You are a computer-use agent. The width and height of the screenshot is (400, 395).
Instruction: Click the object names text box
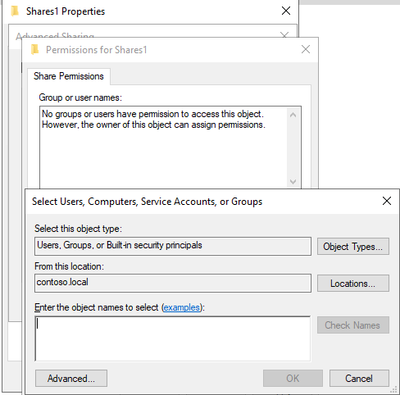pyautogui.click(x=172, y=338)
